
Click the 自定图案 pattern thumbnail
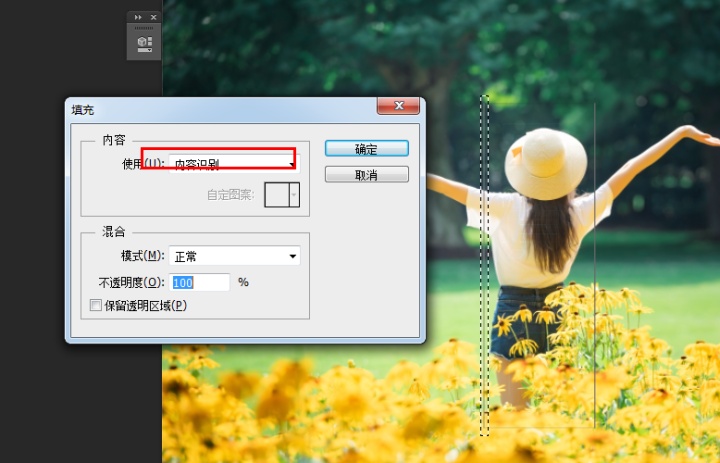277,195
